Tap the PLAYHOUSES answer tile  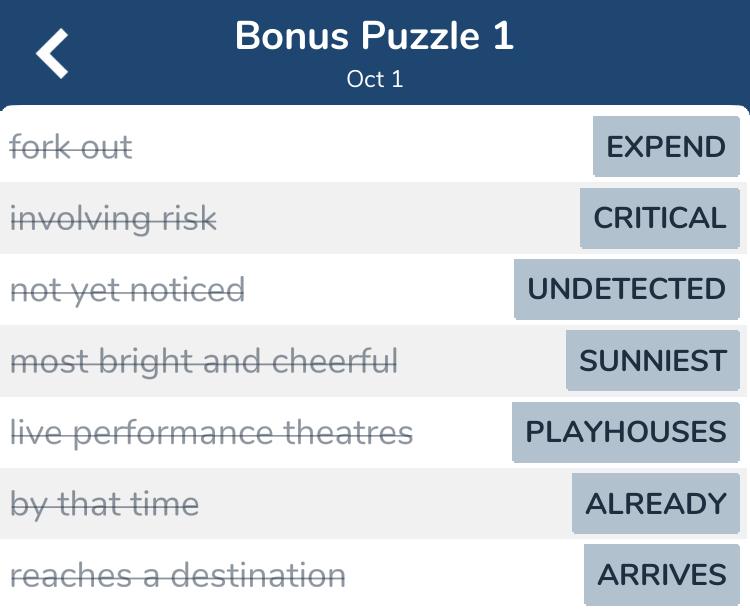[x=626, y=432]
